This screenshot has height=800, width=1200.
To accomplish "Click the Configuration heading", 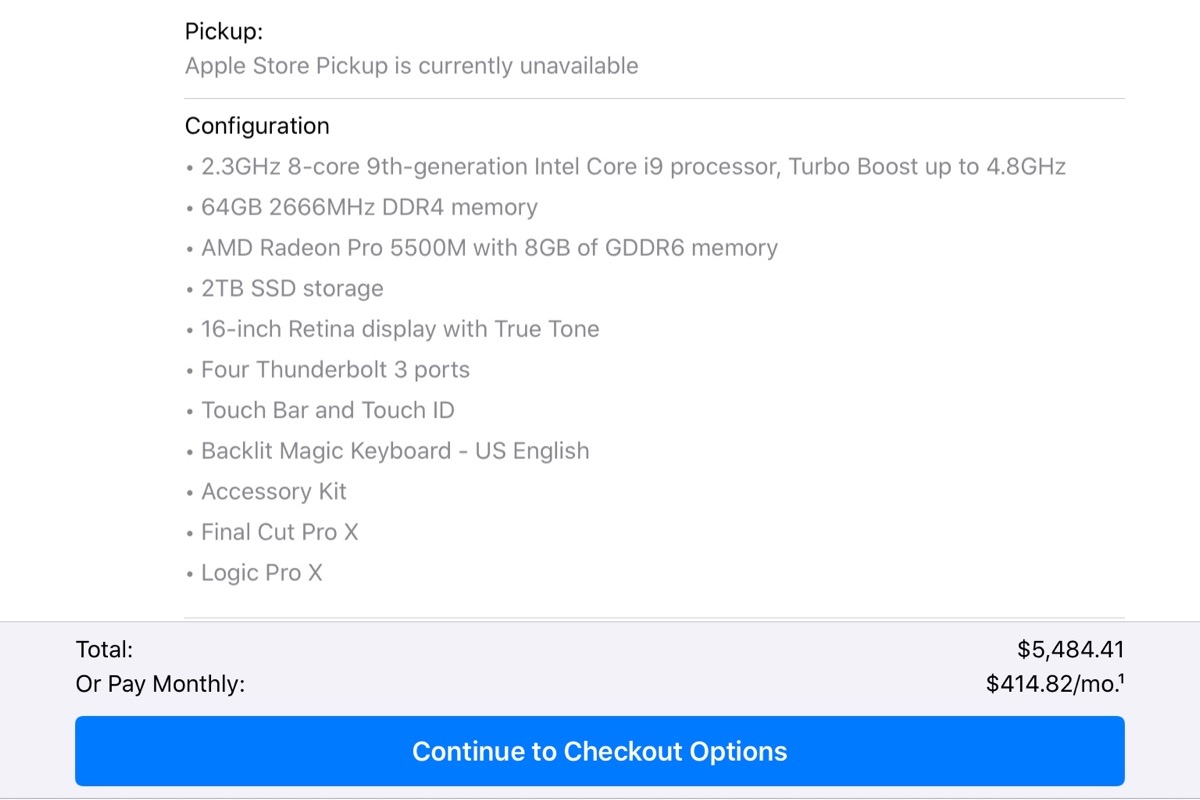I will [x=257, y=126].
